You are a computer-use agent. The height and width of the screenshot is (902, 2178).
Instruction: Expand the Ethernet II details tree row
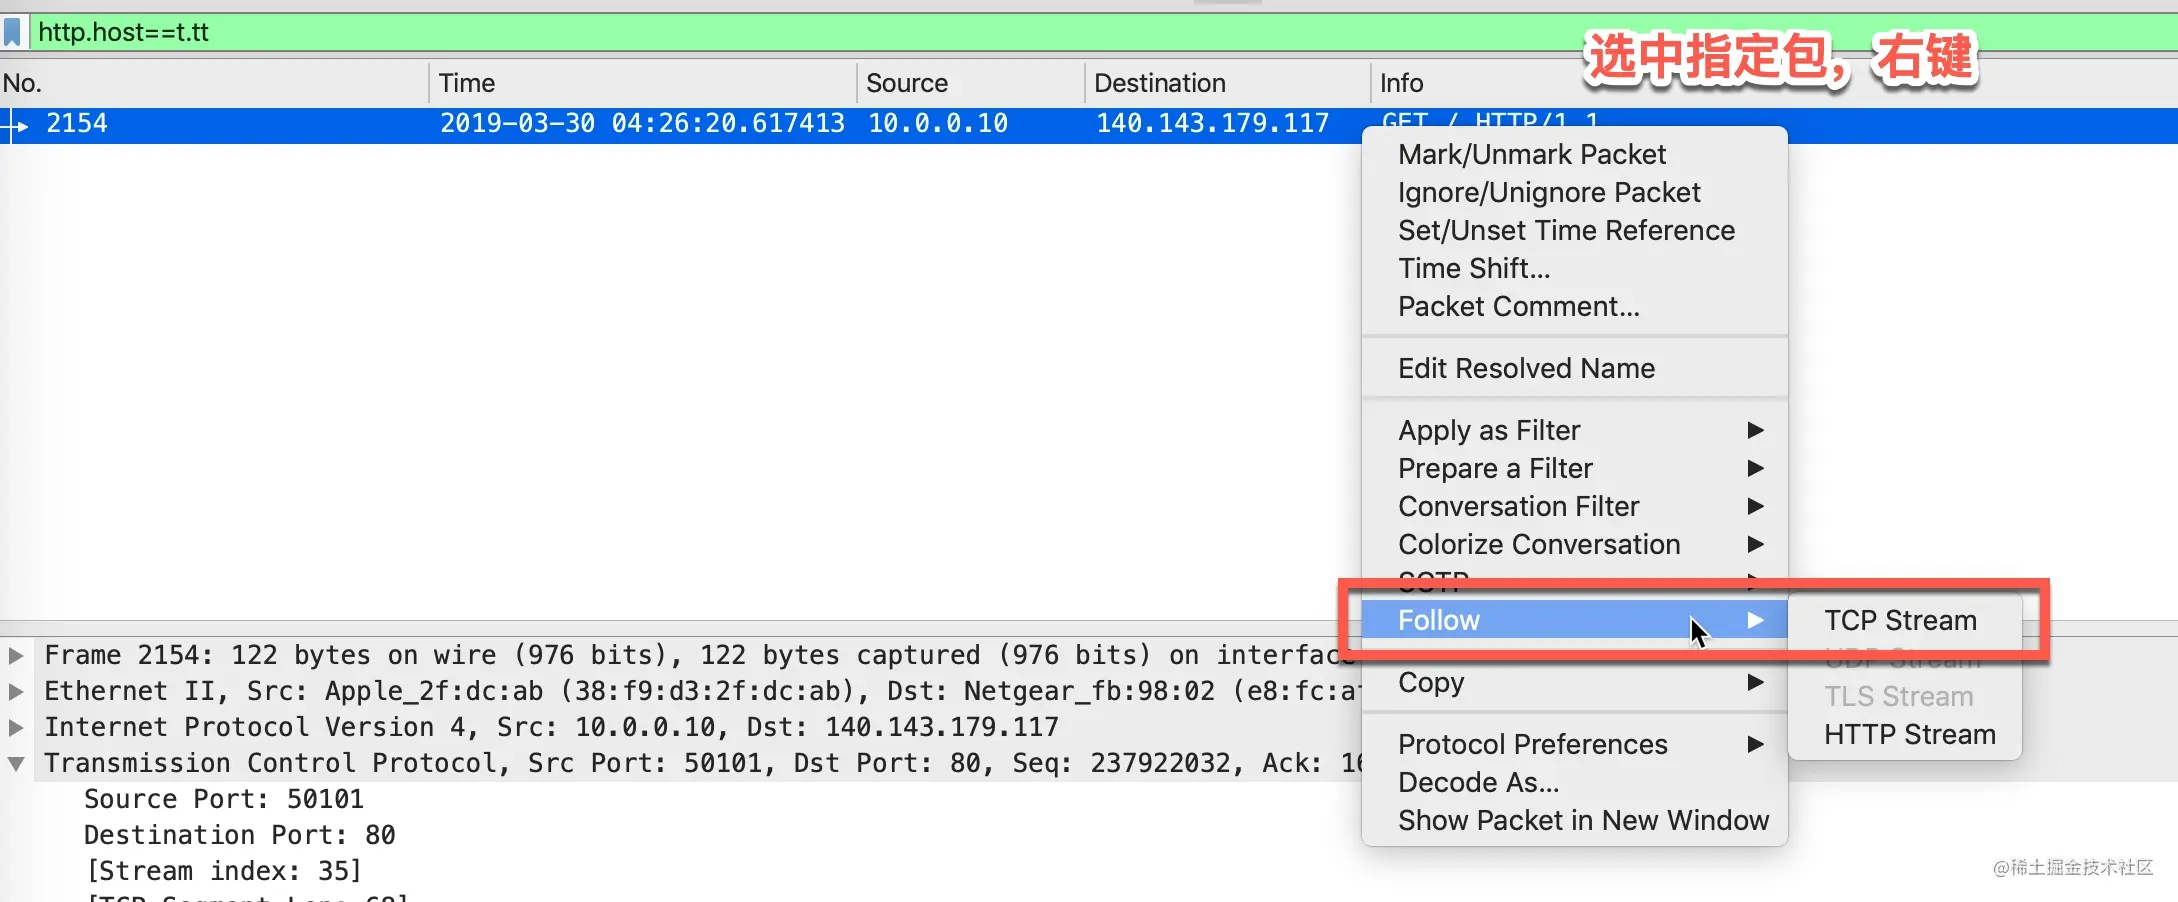(16, 691)
